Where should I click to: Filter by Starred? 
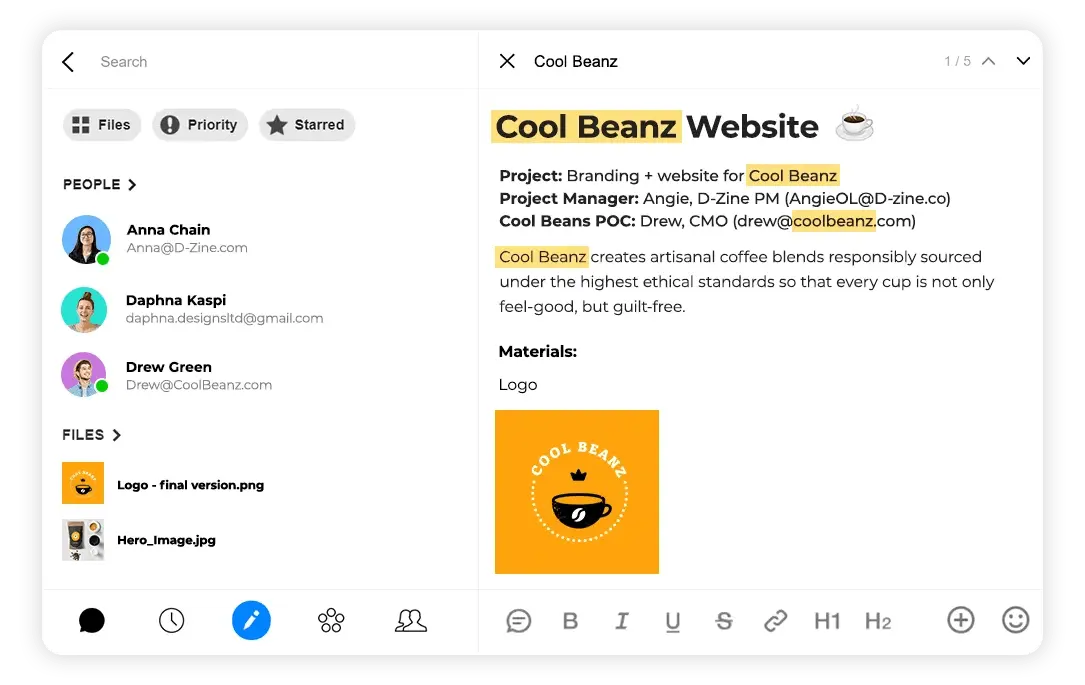click(307, 125)
